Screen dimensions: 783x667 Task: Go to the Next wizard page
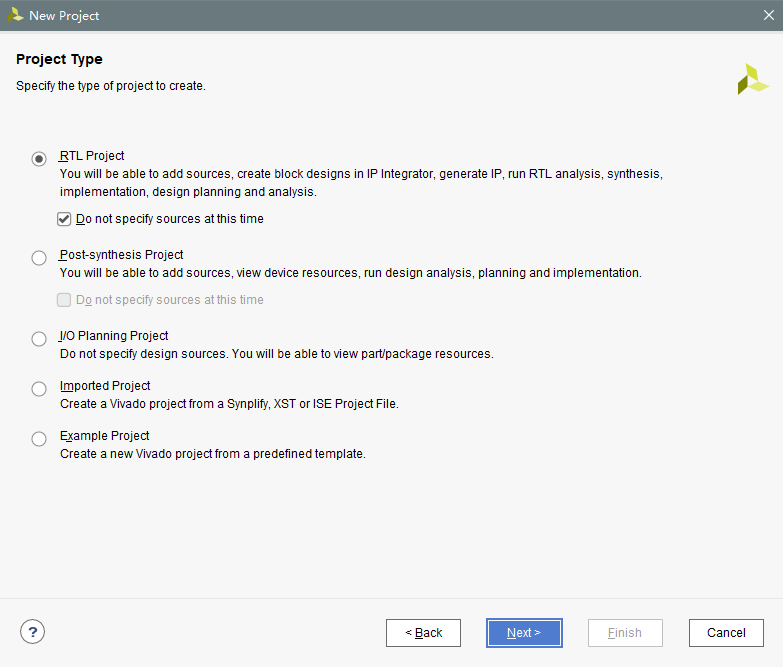(524, 633)
